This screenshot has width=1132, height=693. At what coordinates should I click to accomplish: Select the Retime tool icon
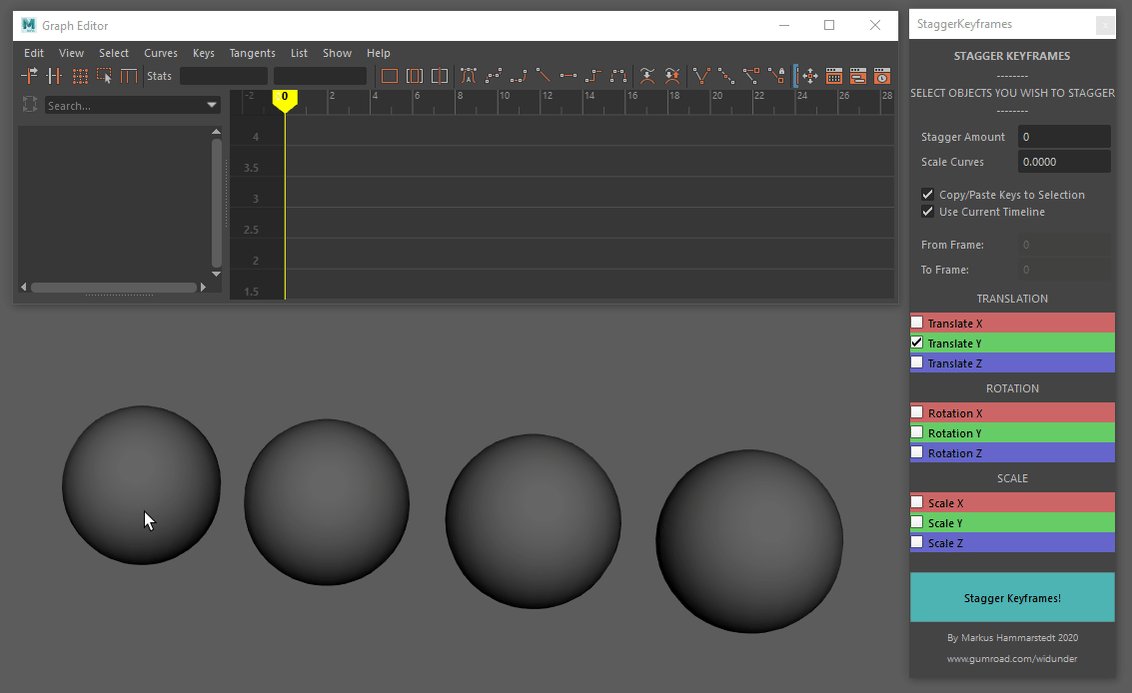pos(129,76)
